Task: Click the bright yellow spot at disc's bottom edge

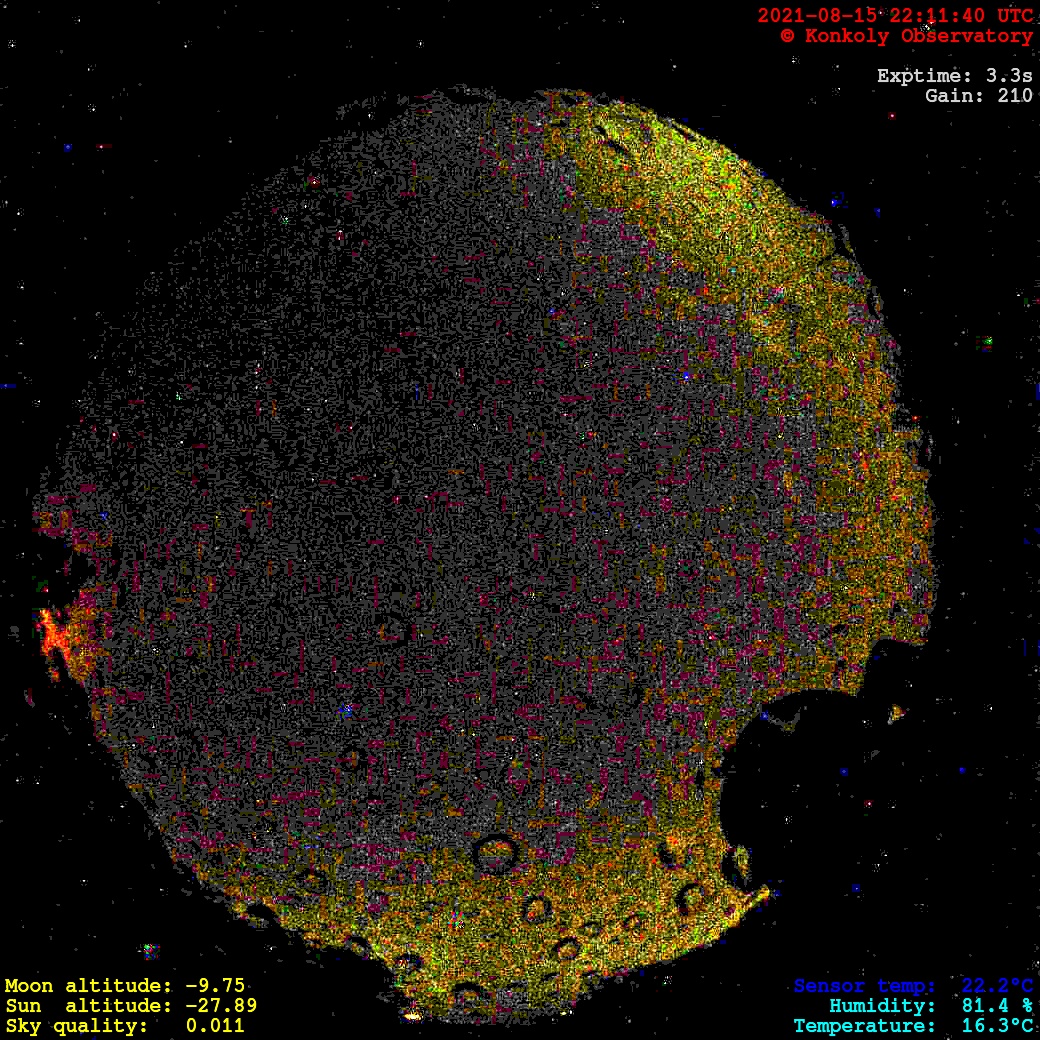Action: click(412, 1016)
